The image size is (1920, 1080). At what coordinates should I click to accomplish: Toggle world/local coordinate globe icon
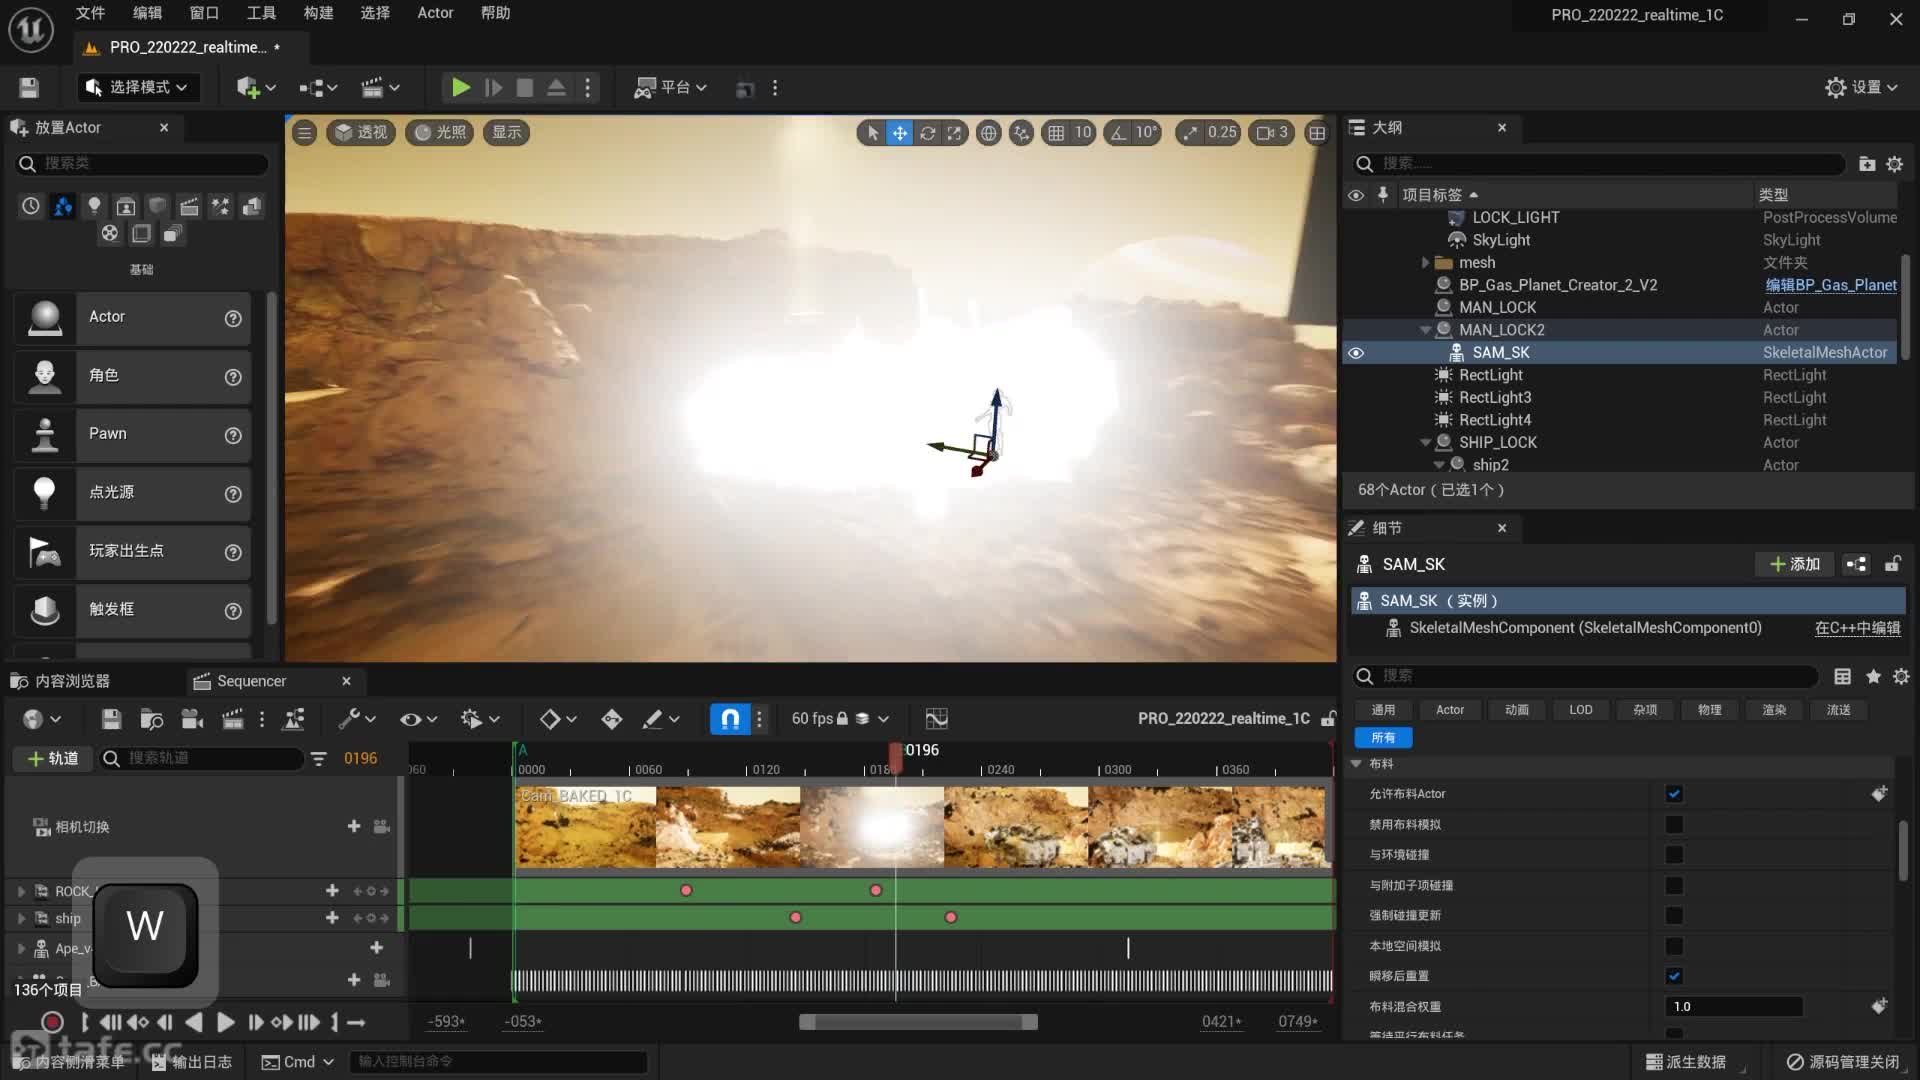tap(988, 133)
